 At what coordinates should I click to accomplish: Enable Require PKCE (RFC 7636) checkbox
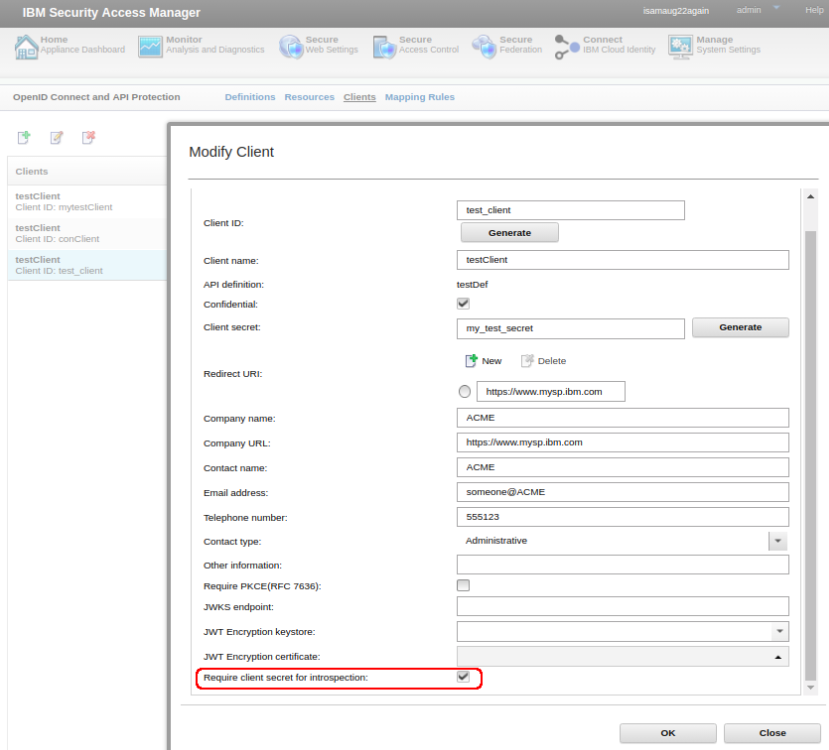pos(463,585)
